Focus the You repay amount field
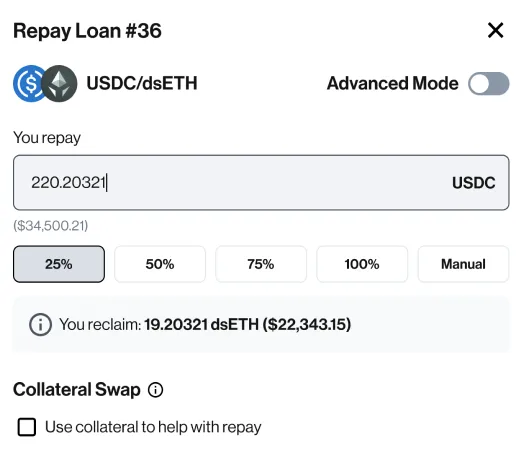524x458 pixels. click(261, 182)
